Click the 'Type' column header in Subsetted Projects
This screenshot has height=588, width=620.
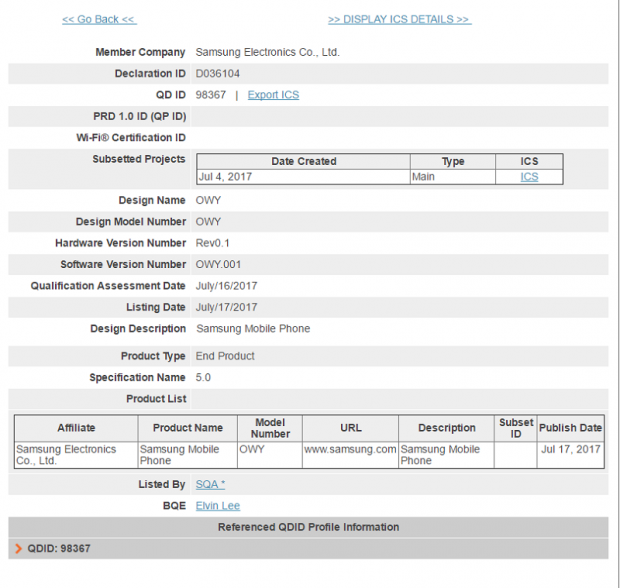coord(452,161)
